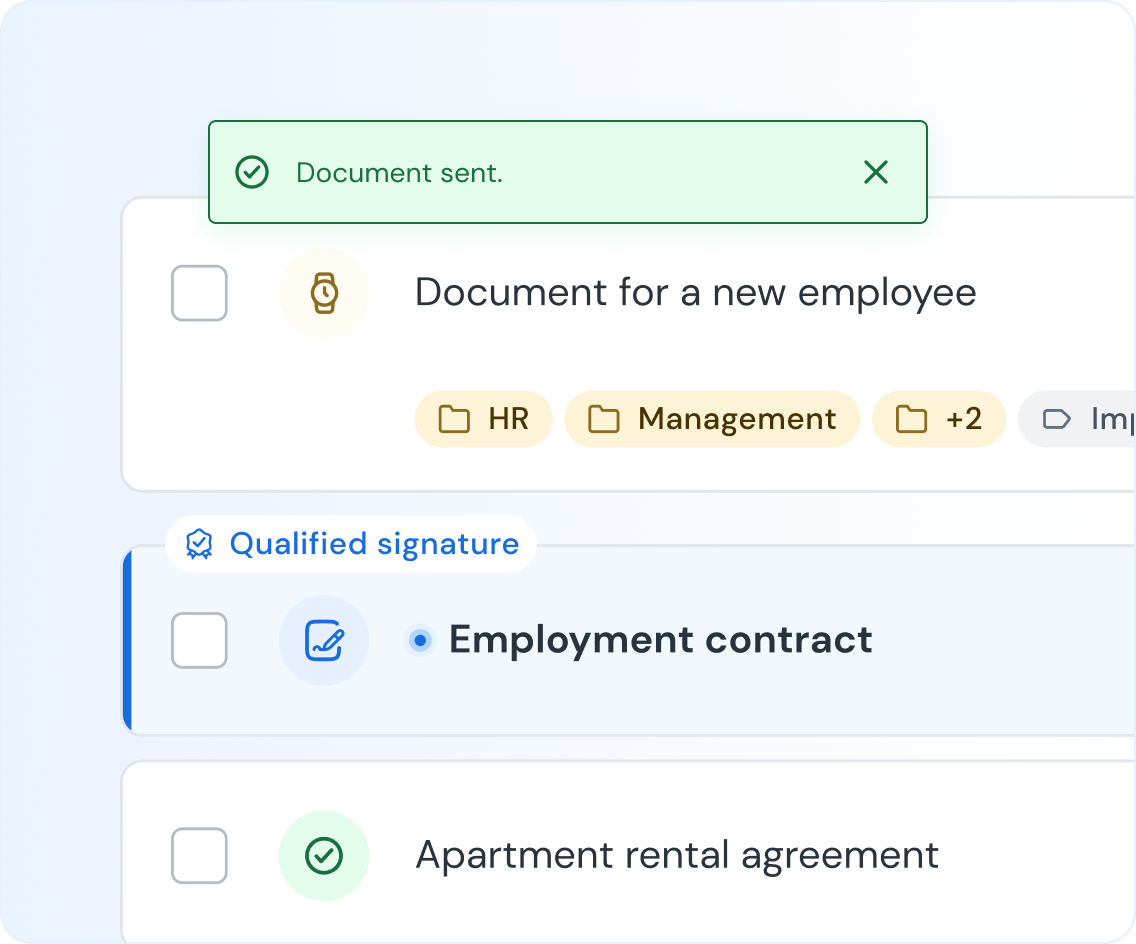Click the green completed check icon
1136x944 pixels.
[x=324, y=856]
